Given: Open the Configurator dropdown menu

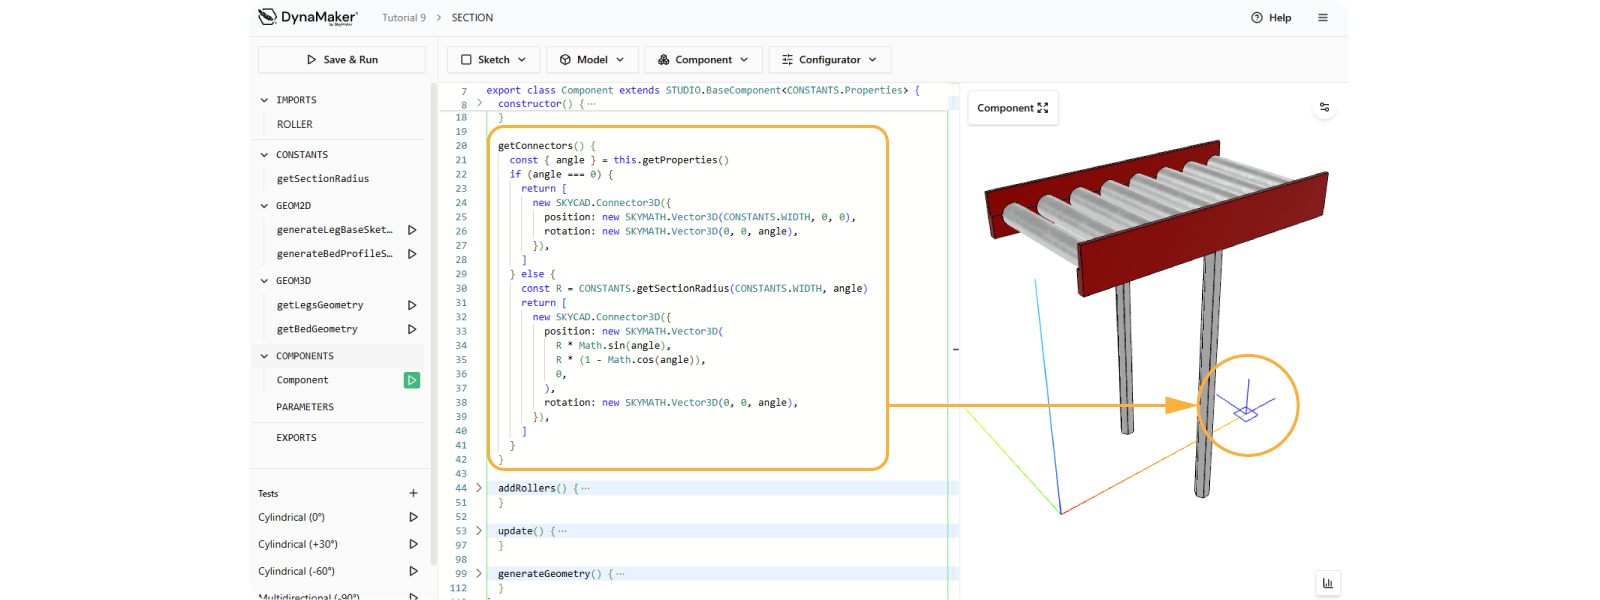Looking at the screenshot, I should pyautogui.click(x=829, y=60).
